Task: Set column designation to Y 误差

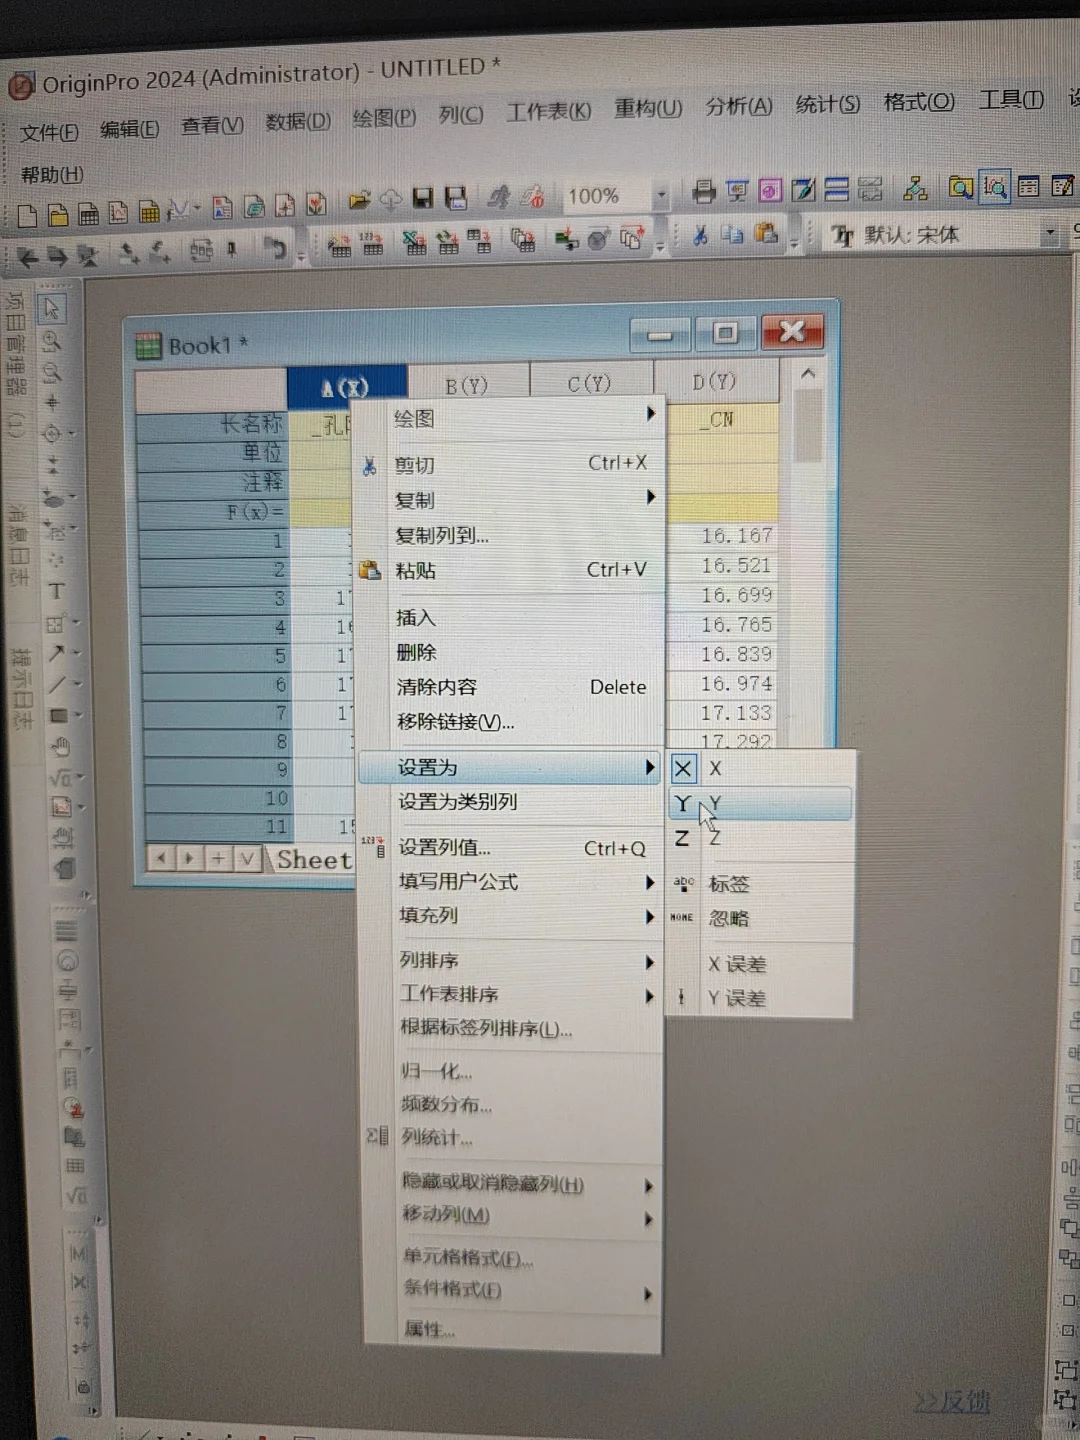Action: click(x=760, y=998)
